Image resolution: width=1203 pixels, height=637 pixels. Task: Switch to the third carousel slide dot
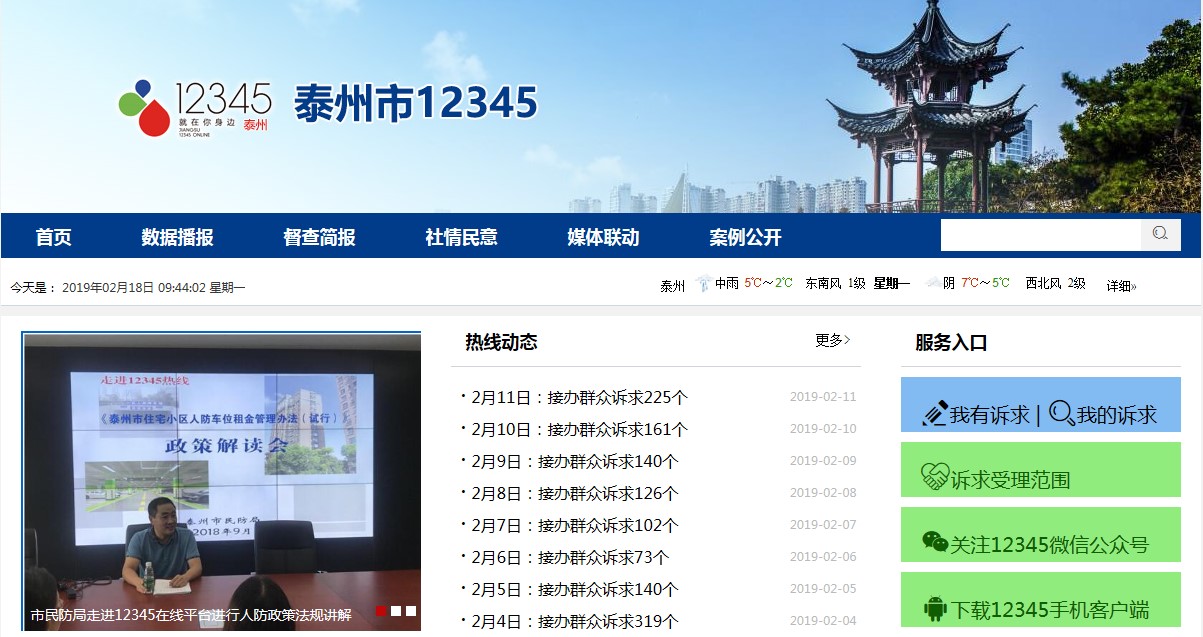pyautogui.click(x=411, y=611)
